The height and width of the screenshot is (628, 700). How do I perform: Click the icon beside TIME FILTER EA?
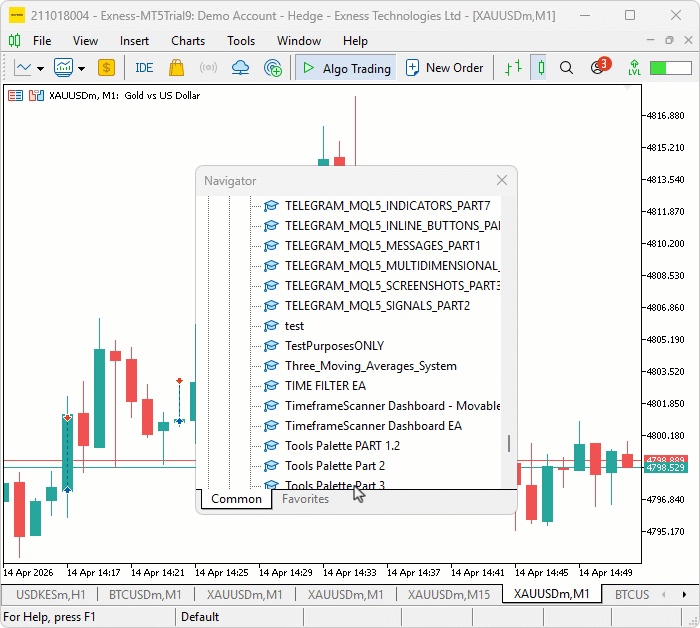point(271,386)
